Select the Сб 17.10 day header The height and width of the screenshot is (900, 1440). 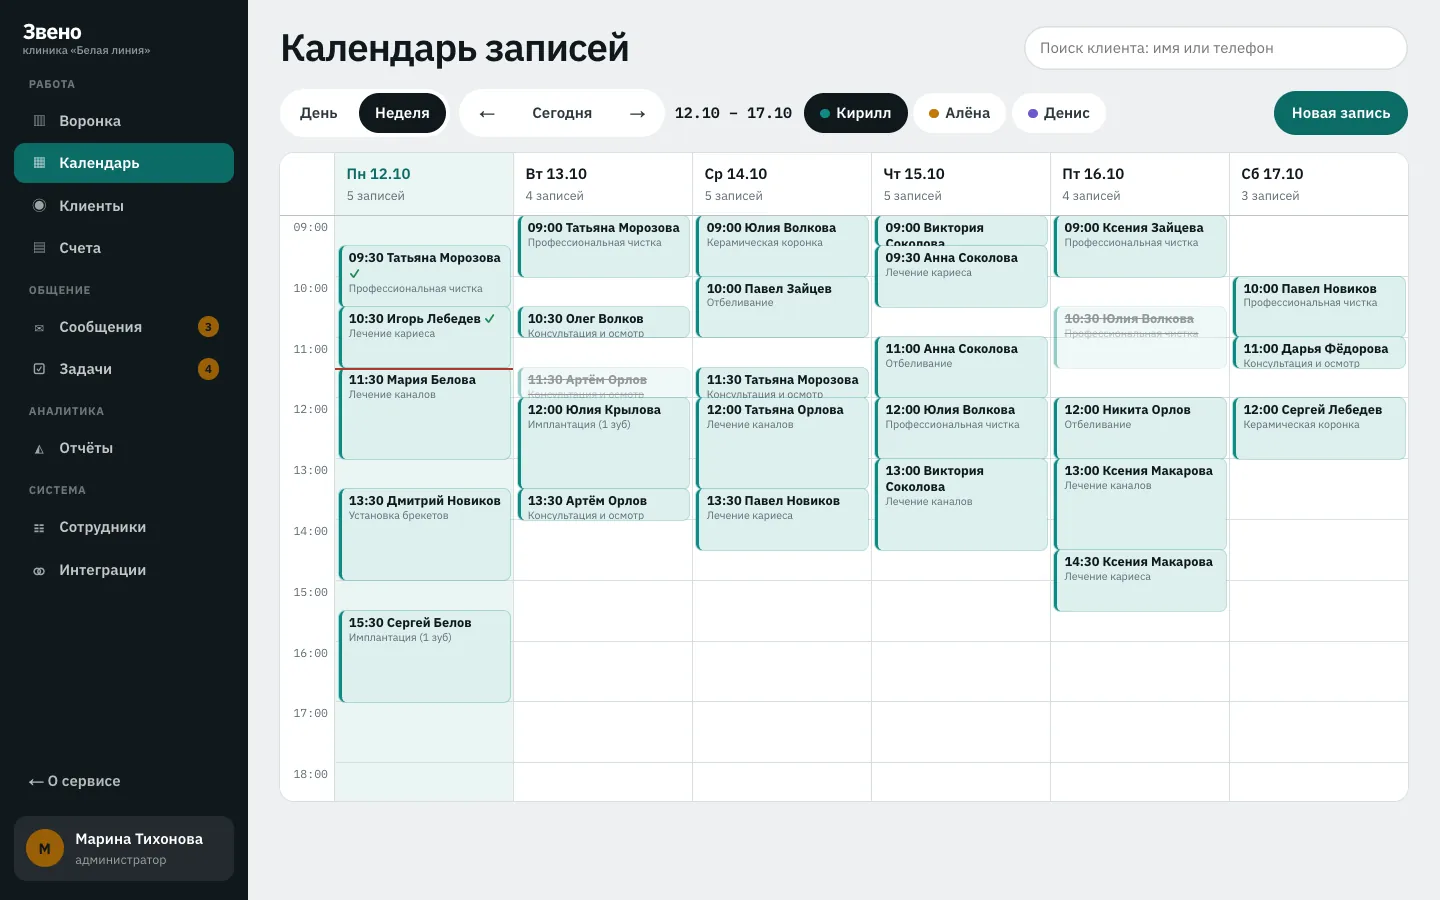[1318, 184]
